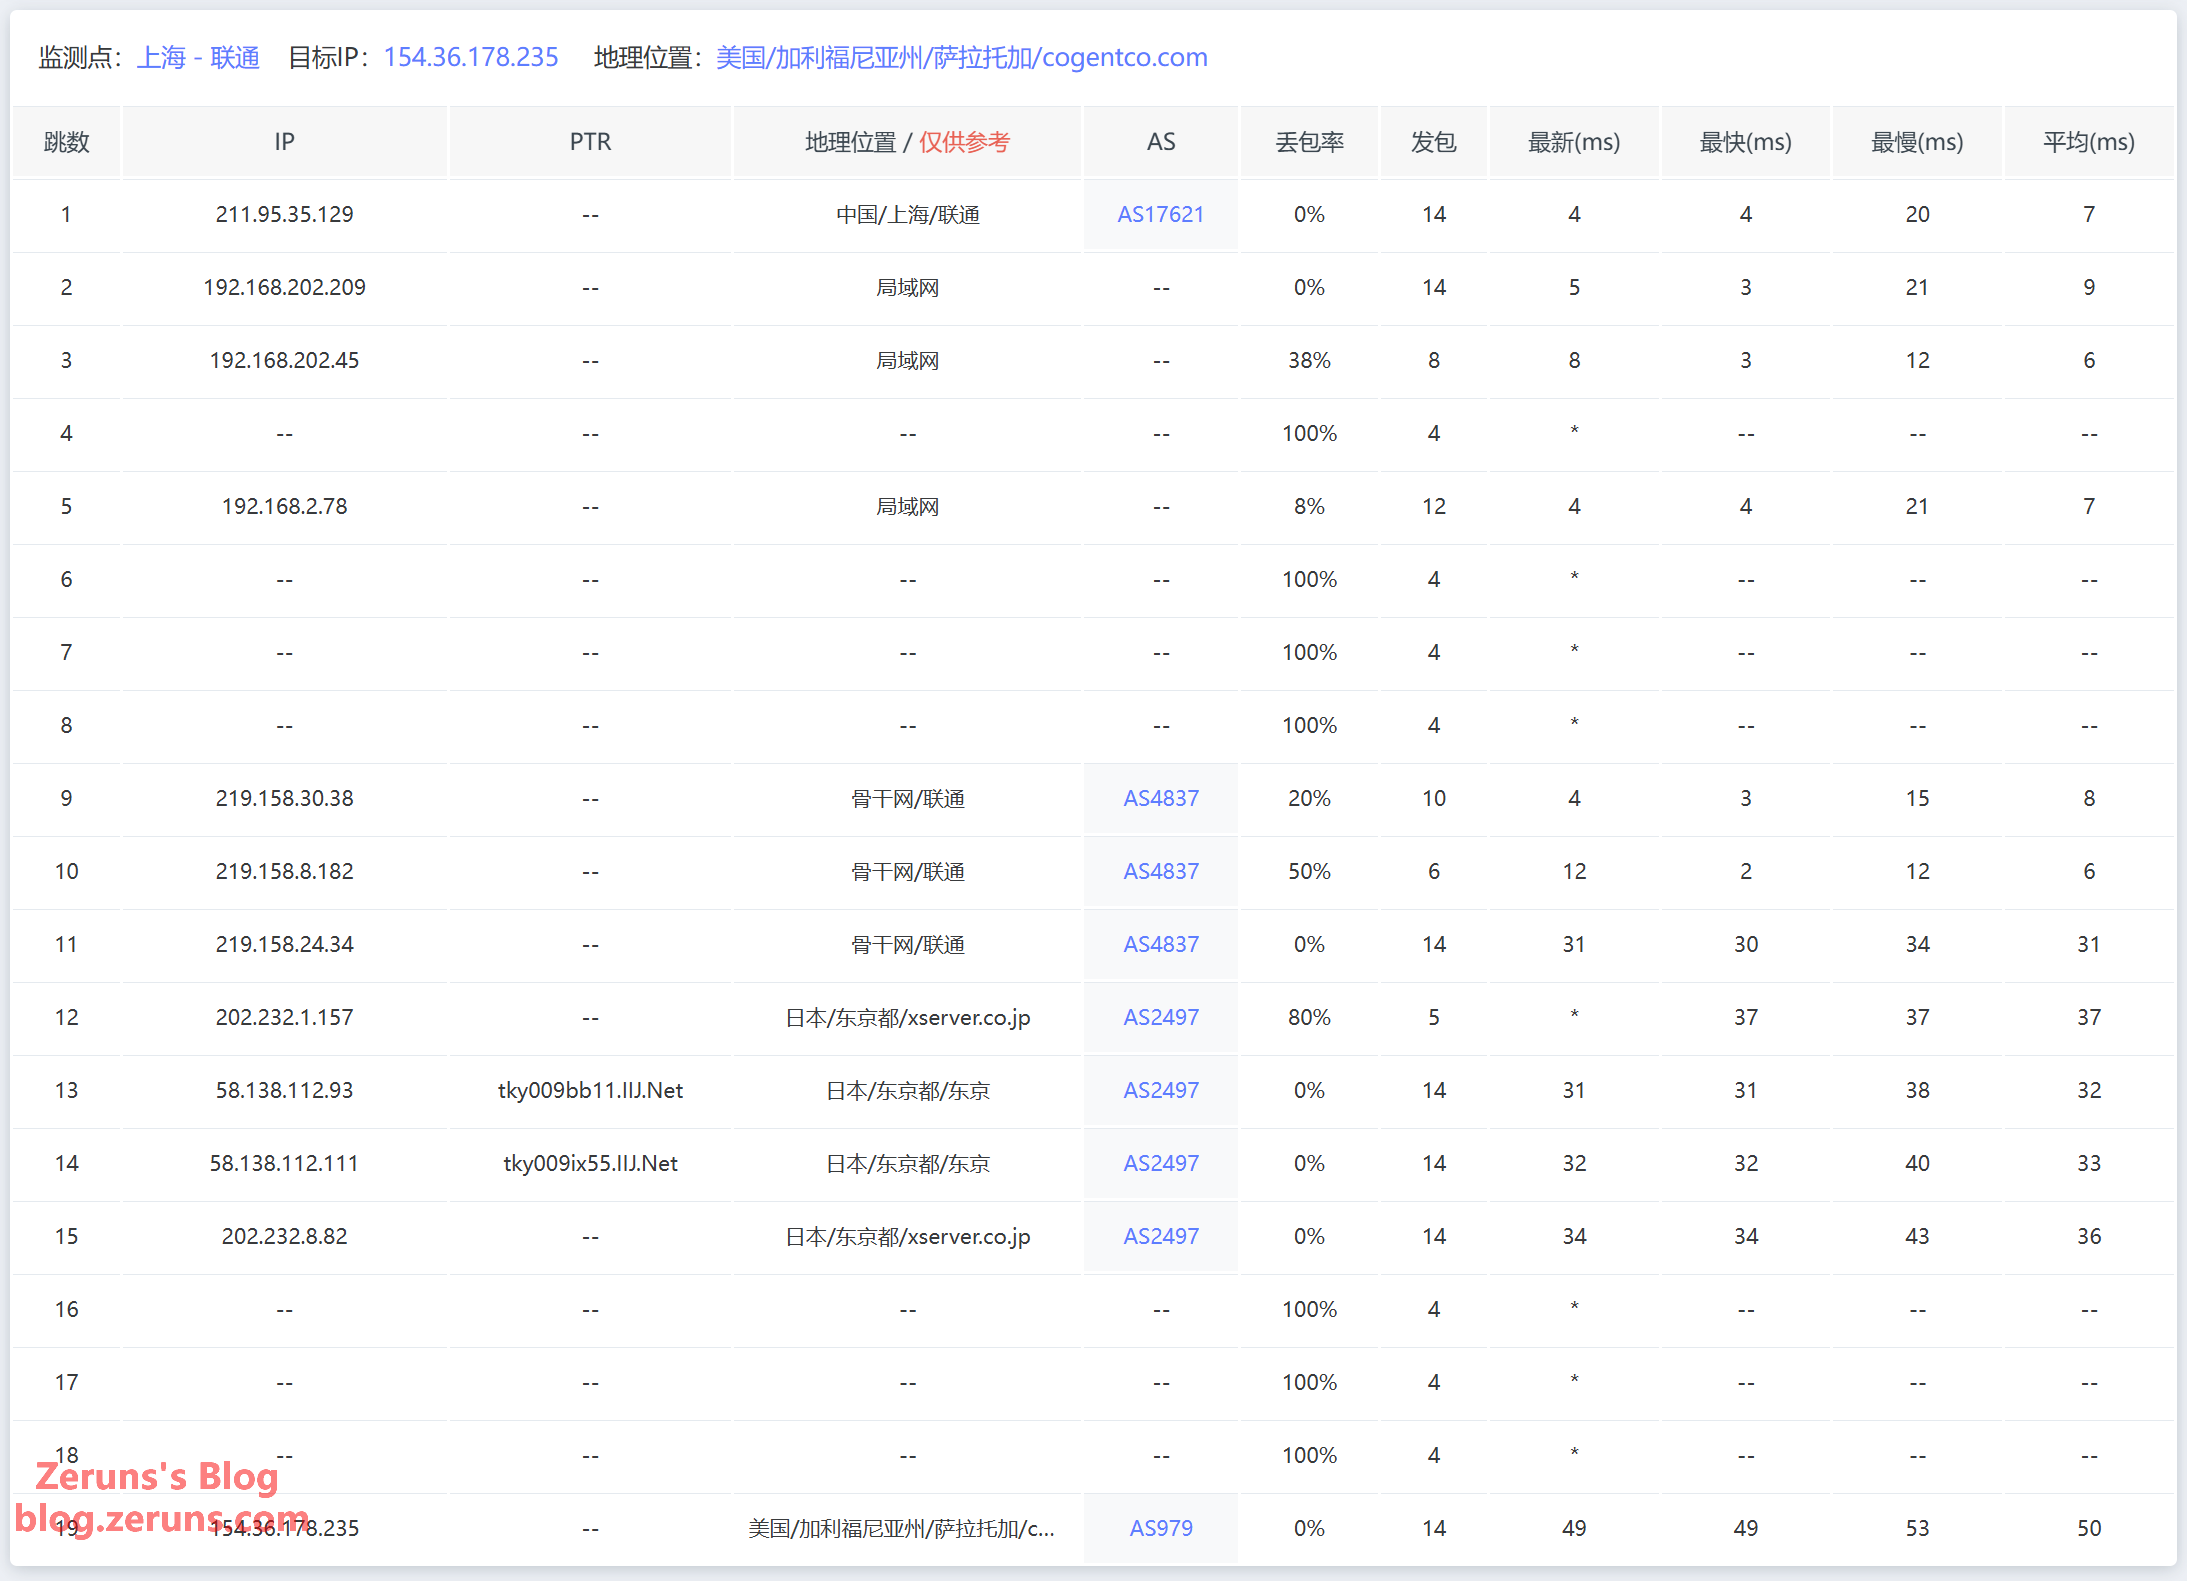Click the 平均(ms) column header
This screenshot has width=2187, height=1581.
(x=2088, y=142)
